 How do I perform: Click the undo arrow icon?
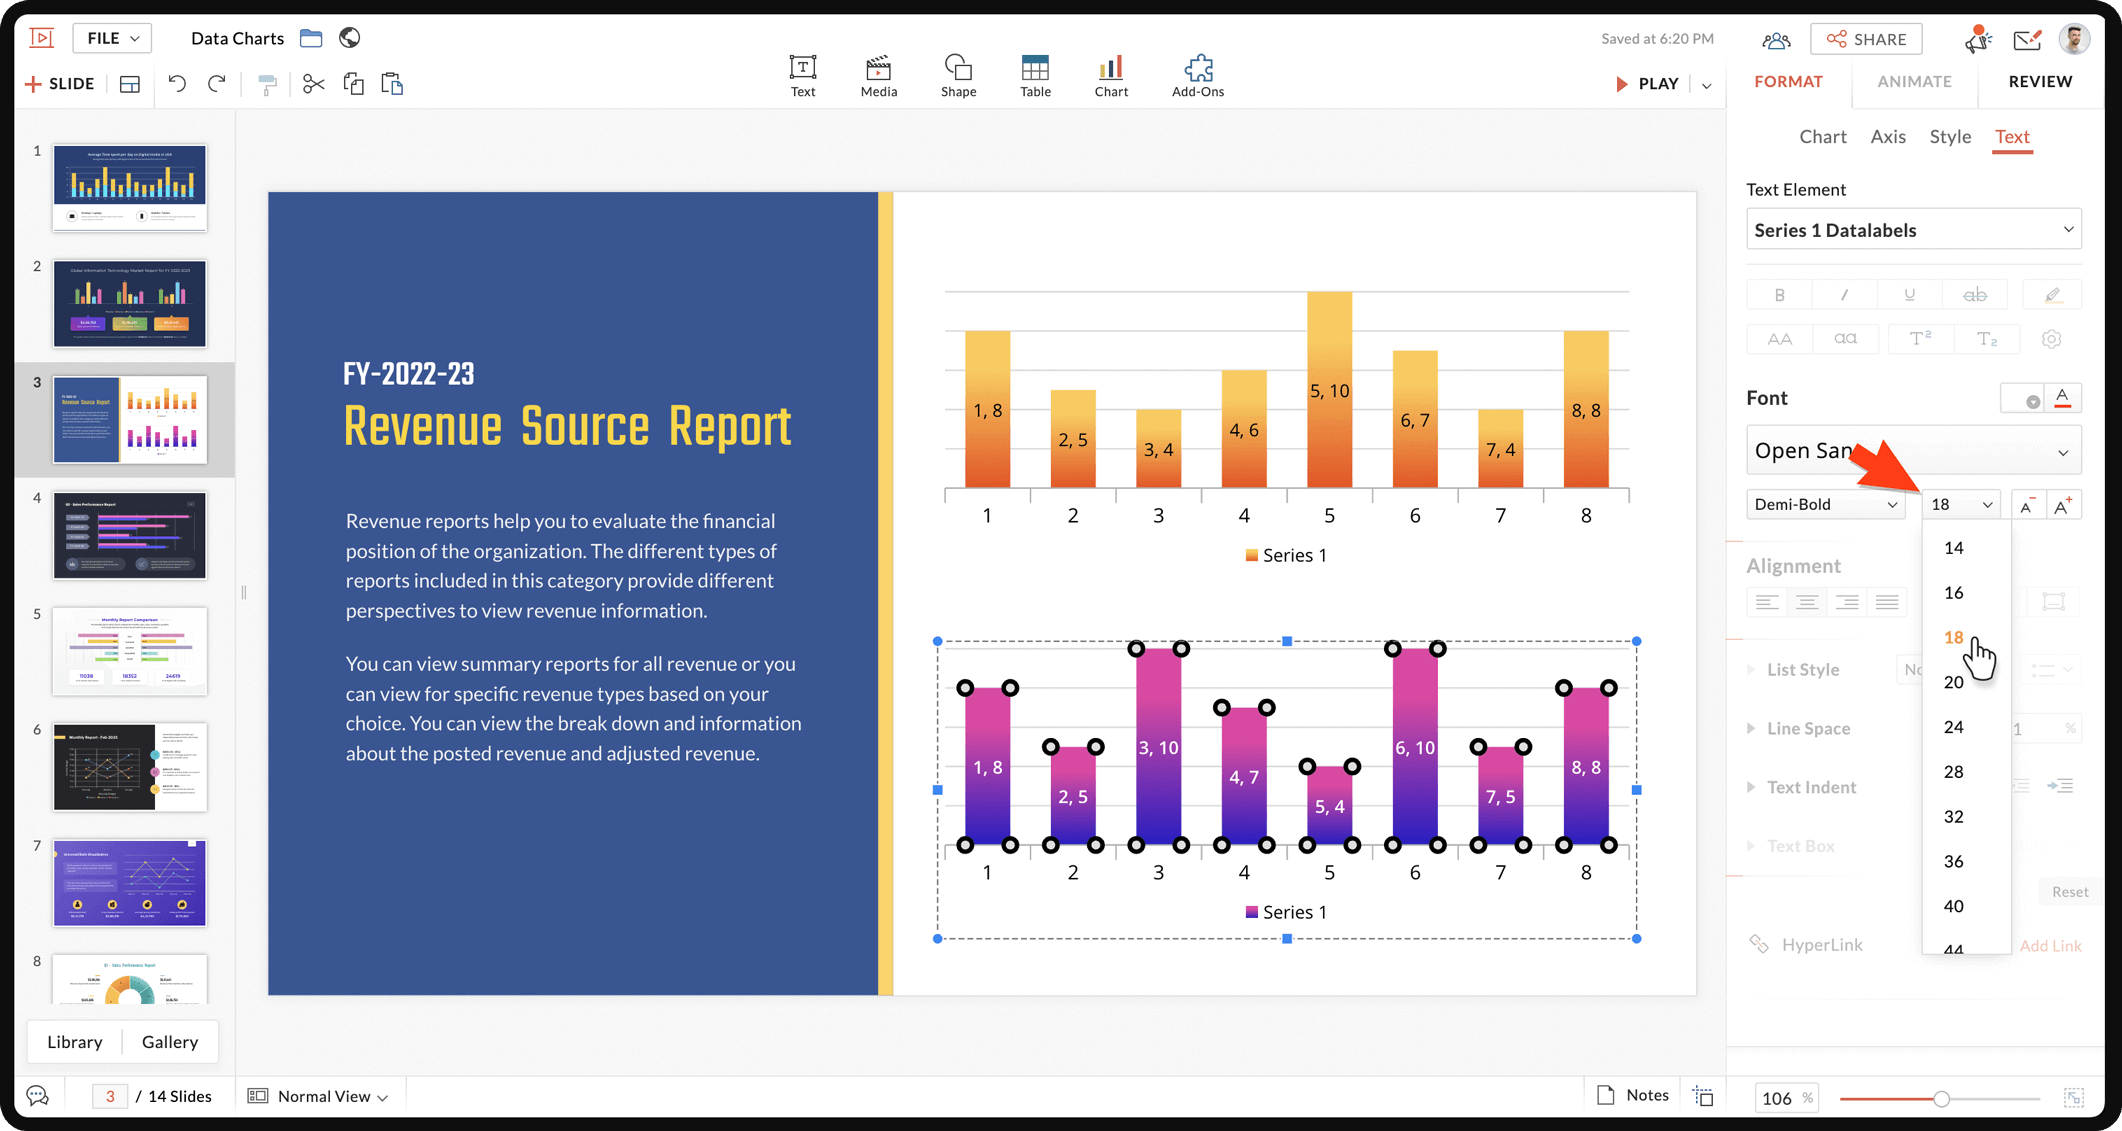tap(177, 84)
